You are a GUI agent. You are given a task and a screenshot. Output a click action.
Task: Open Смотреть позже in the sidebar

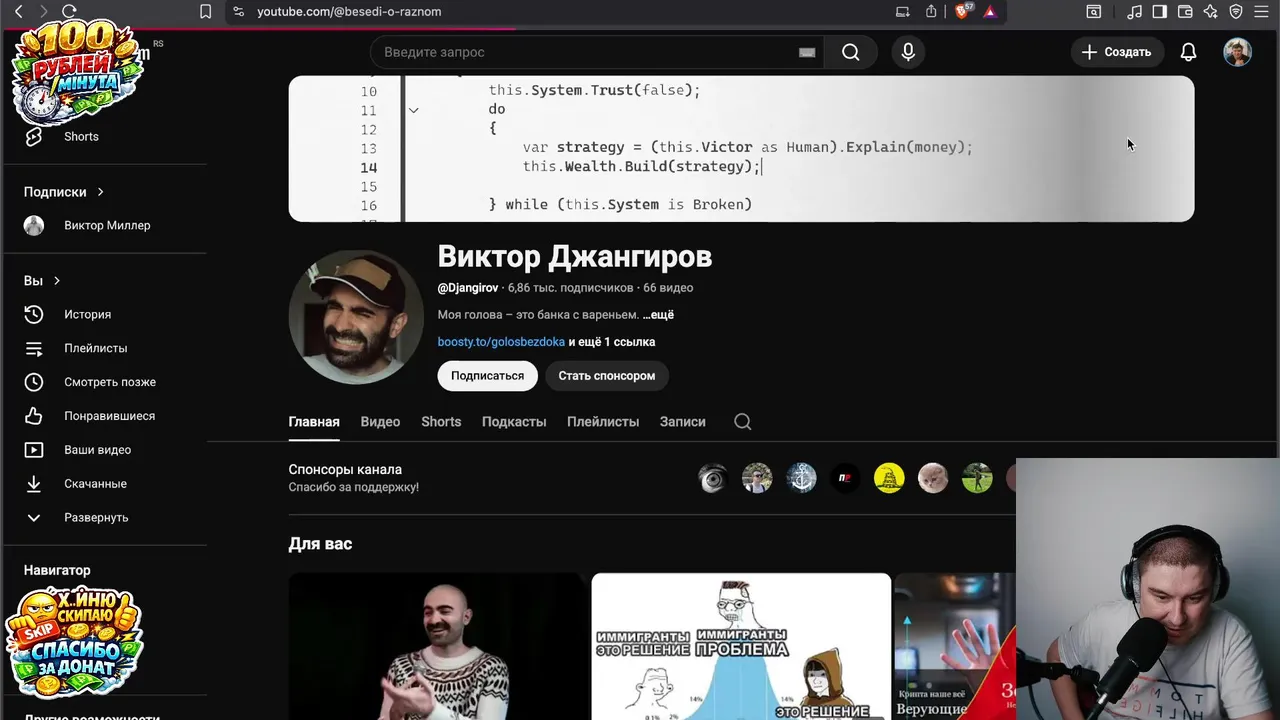coord(110,382)
